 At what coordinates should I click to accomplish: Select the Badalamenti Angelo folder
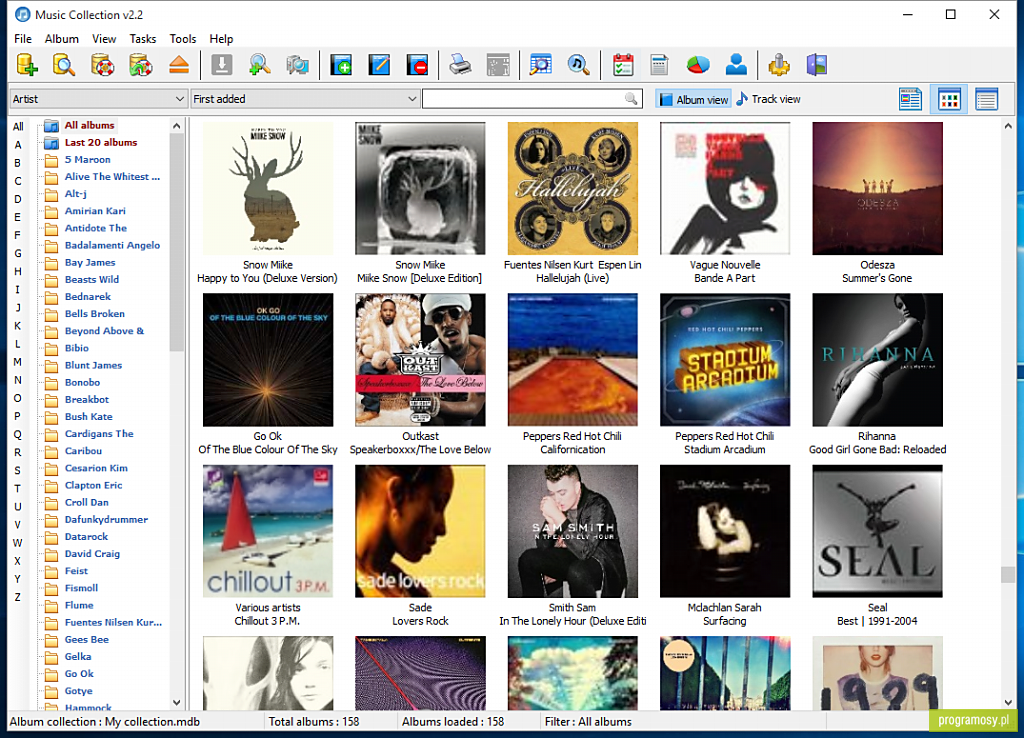[112, 245]
